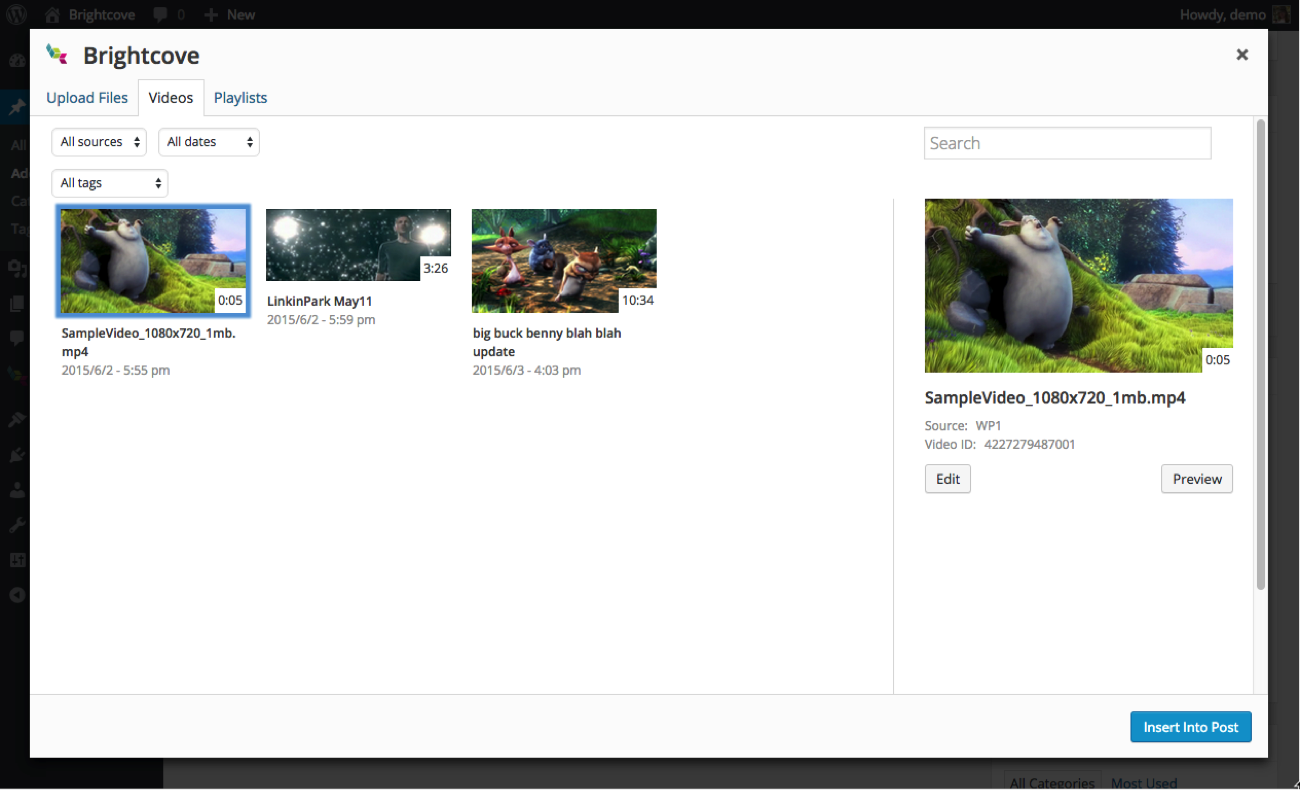Open Settings icon in background WordPress sidebar
Screen dimensions: 1300x790
(17, 560)
